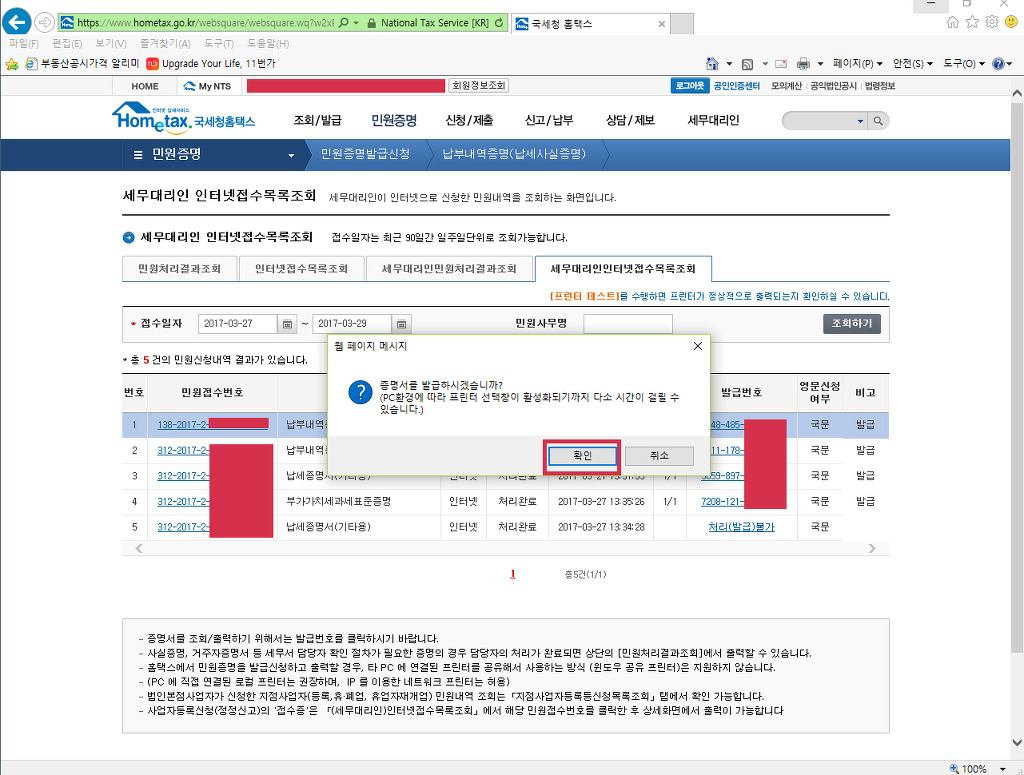The image size is (1024, 775).
Task: Click the Hometax logo
Action: [x=183, y=118]
